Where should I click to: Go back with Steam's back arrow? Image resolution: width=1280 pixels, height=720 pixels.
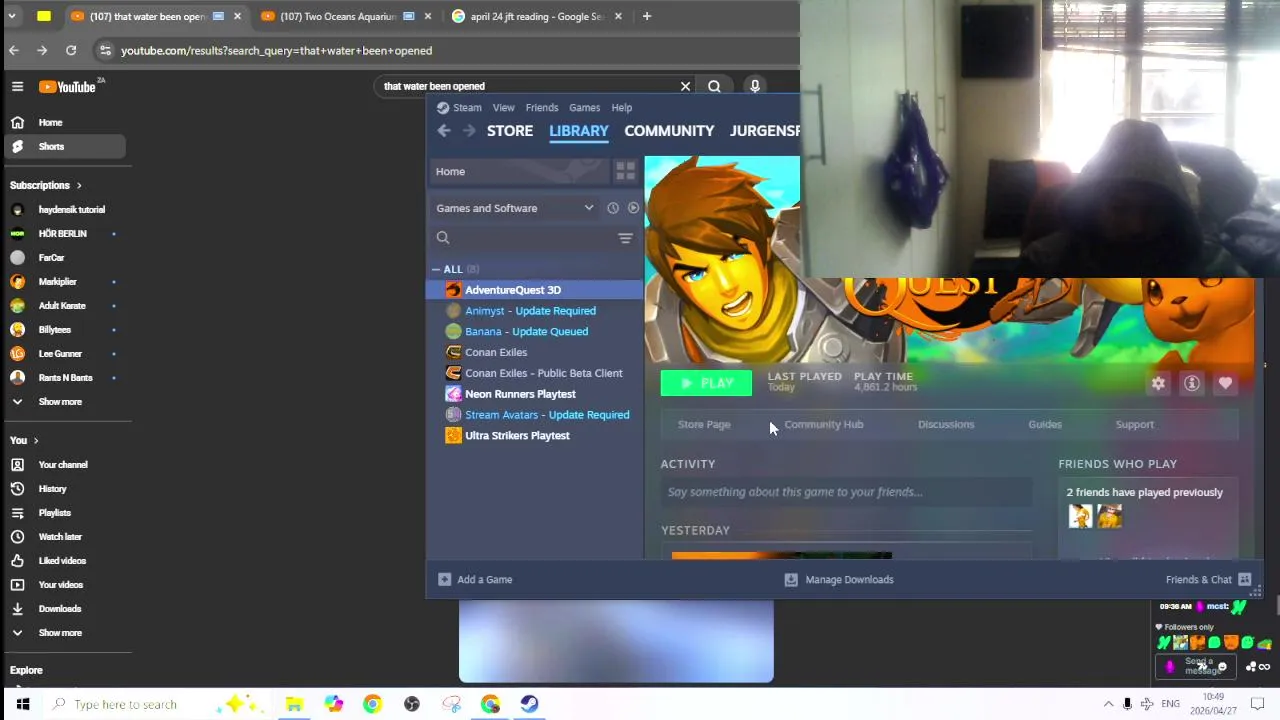[x=444, y=130]
